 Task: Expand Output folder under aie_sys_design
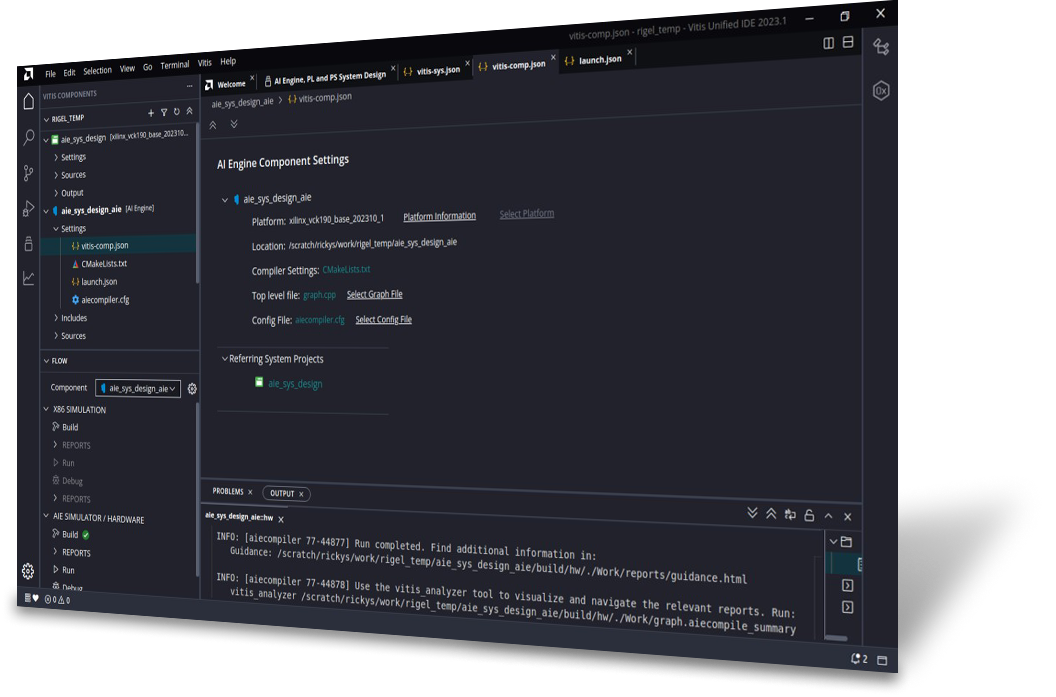tap(56, 193)
